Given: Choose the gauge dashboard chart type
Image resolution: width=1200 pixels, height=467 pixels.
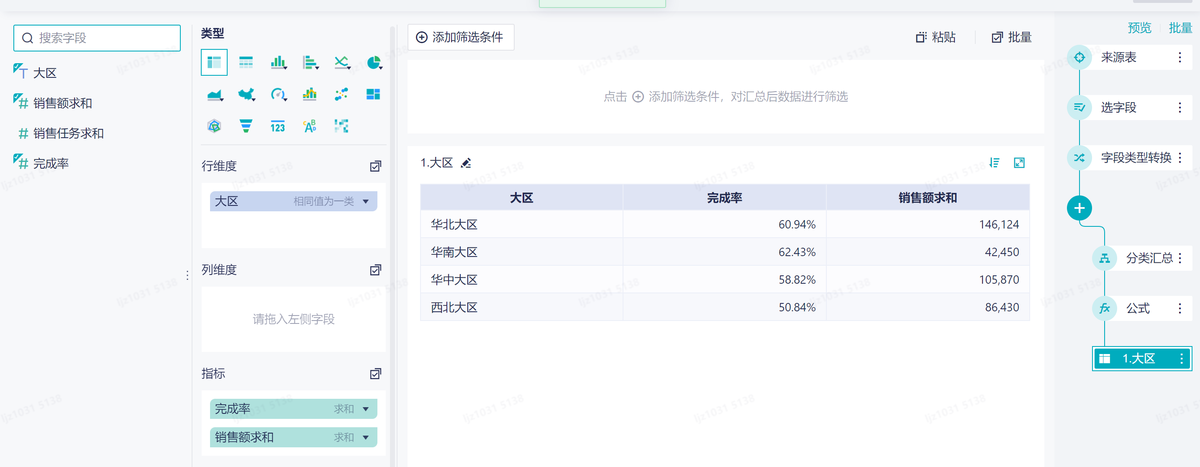Looking at the screenshot, I should click(279, 95).
